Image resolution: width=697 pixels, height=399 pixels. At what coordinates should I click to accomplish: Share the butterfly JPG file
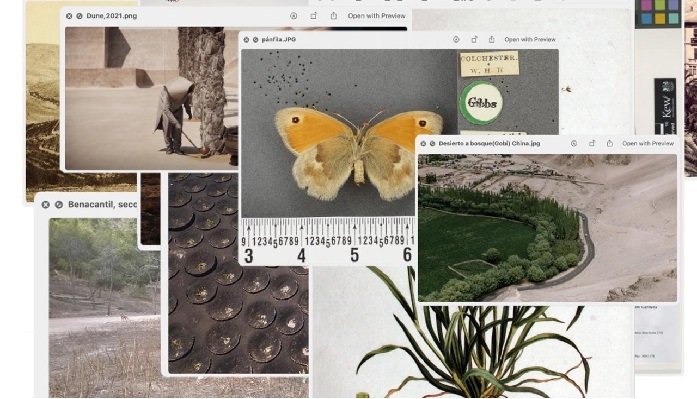(x=492, y=39)
